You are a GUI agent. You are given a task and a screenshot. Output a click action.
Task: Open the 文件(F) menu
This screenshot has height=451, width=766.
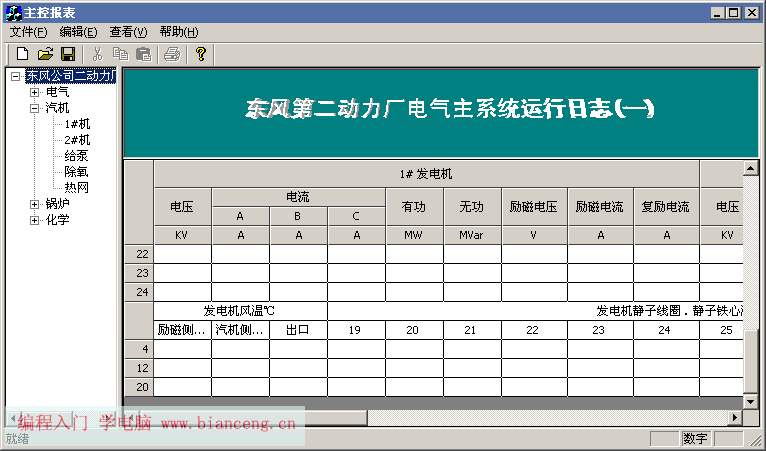[x=28, y=32]
